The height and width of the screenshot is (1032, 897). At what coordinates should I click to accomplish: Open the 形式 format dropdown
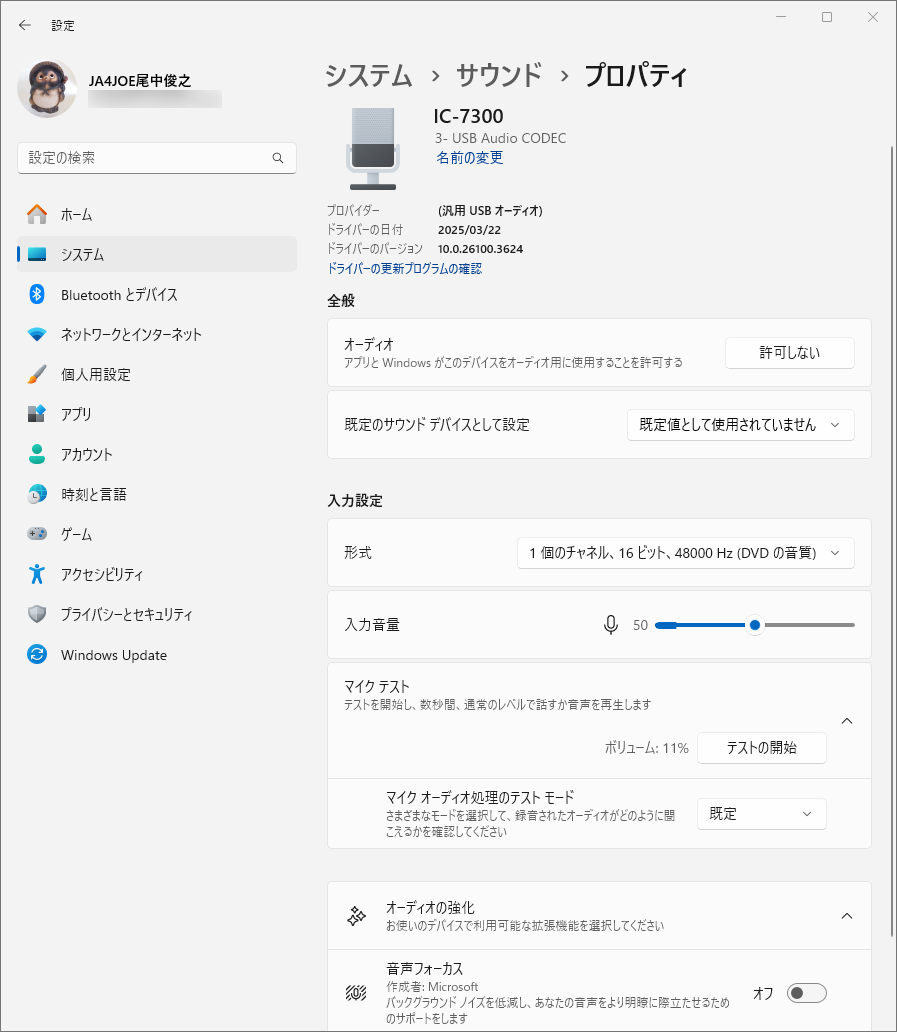click(686, 553)
